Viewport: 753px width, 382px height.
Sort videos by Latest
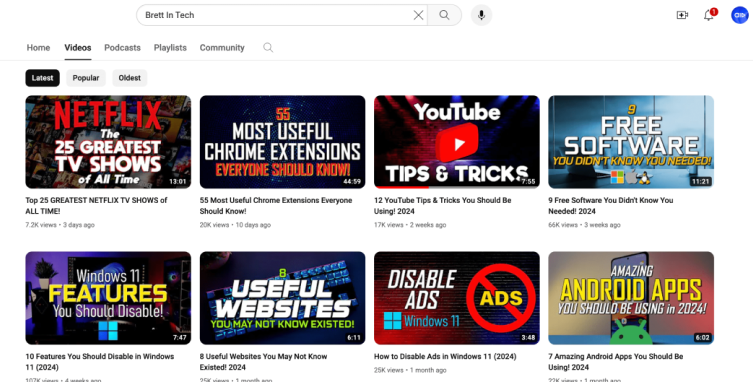coord(42,78)
